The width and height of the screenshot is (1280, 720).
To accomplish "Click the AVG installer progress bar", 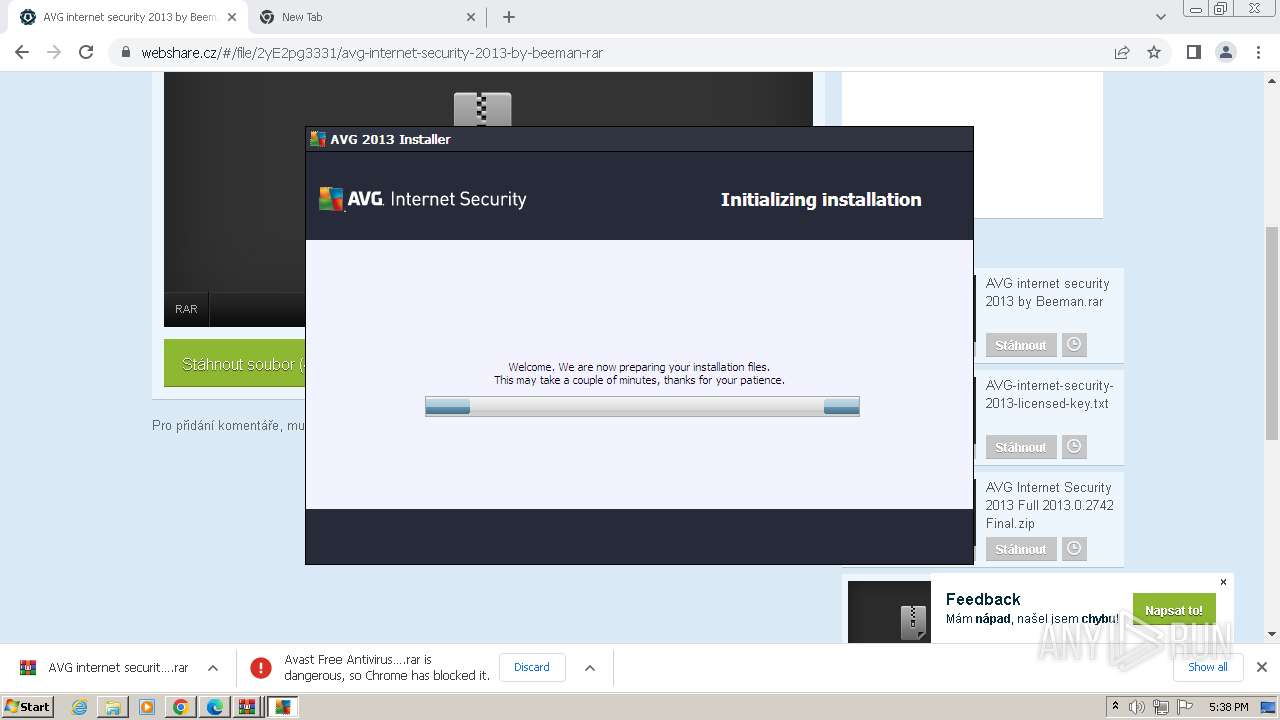I will coord(642,406).
